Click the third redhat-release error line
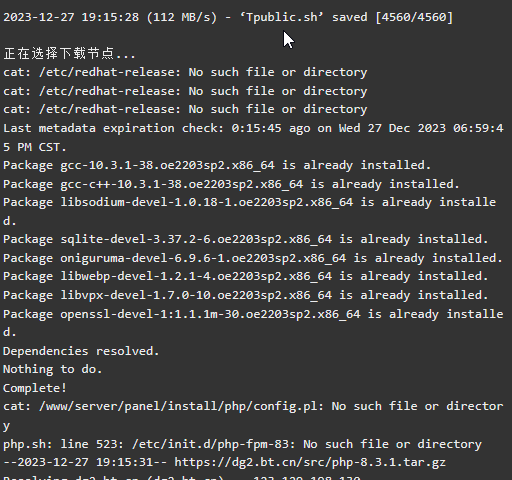The width and height of the screenshot is (512, 480). (x=185, y=109)
